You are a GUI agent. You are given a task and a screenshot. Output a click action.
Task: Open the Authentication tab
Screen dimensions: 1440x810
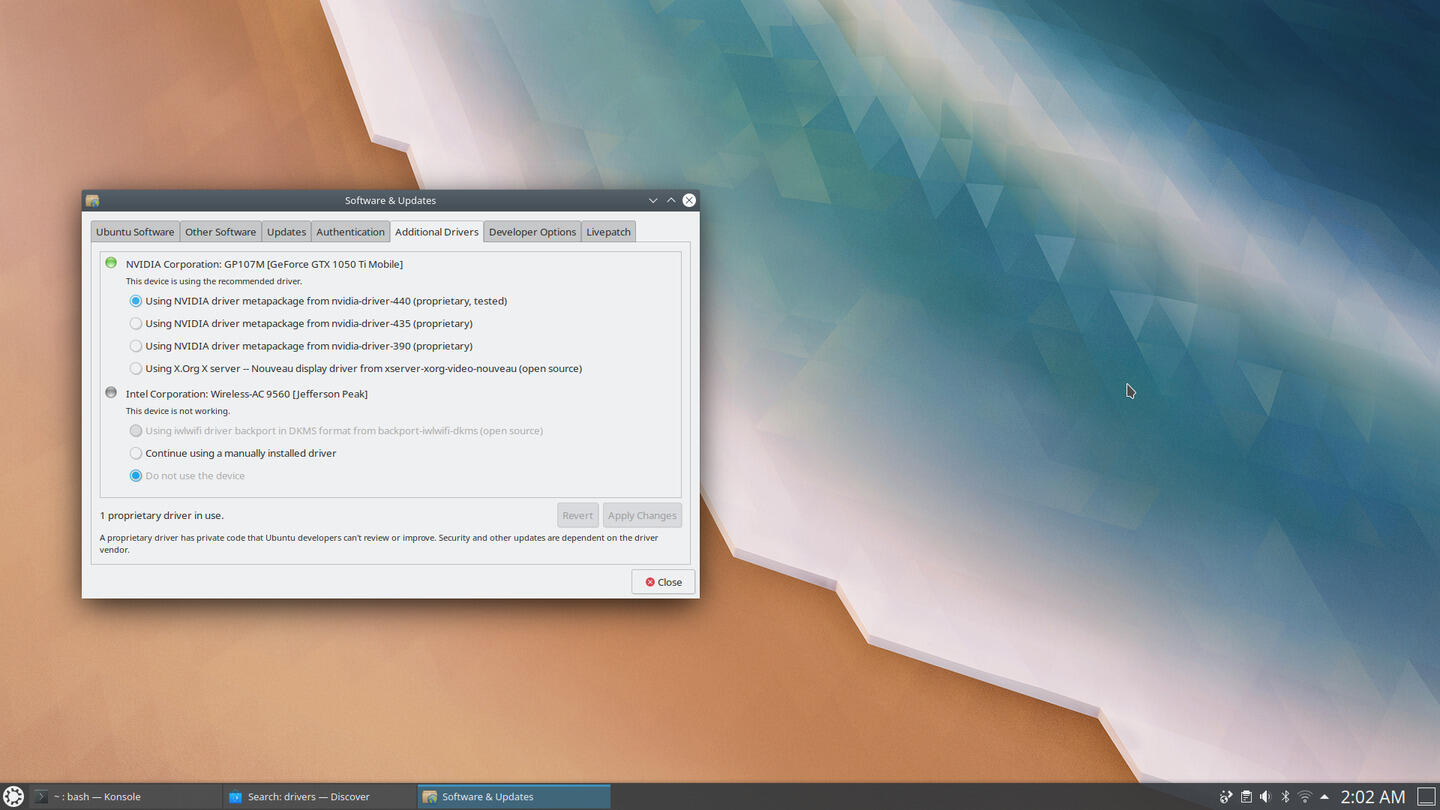click(x=350, y=232)
